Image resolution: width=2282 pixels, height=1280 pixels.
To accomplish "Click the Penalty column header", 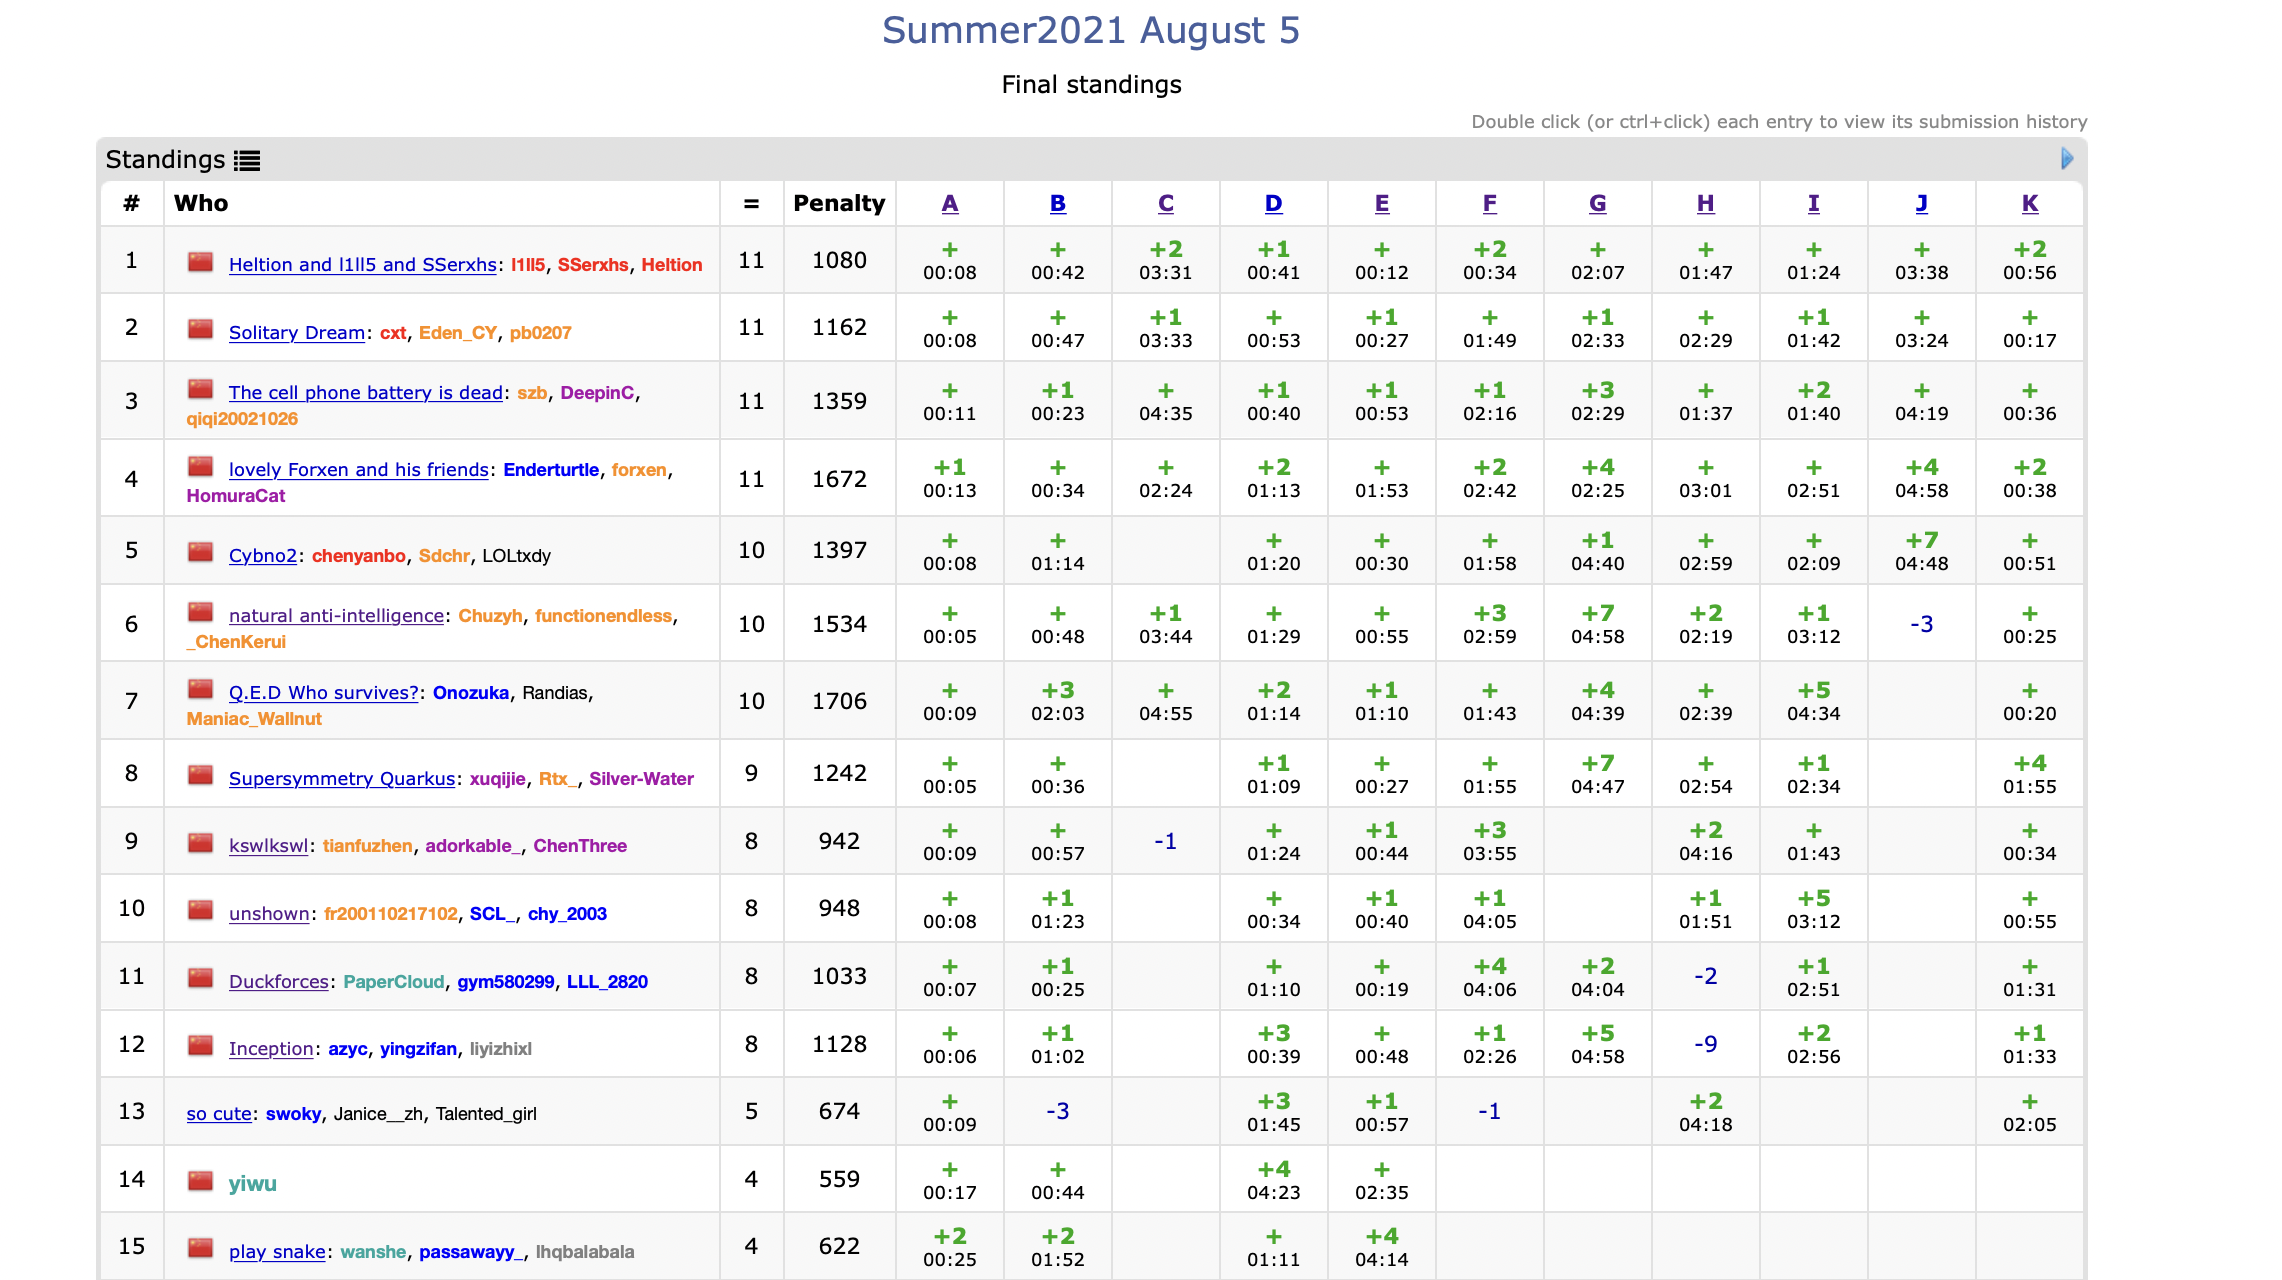I will point(839,204).
